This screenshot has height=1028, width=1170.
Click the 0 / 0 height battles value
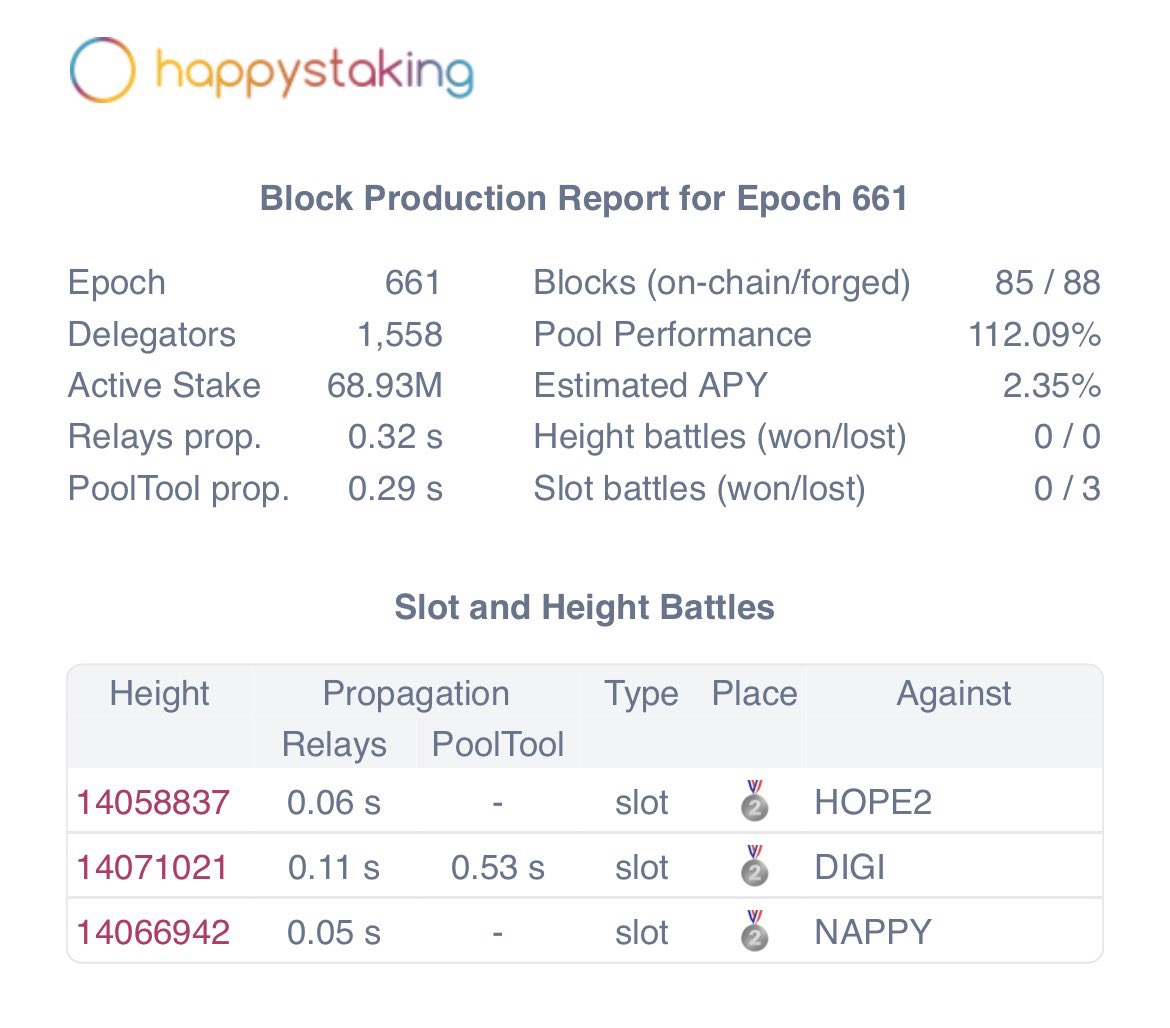1067,436
